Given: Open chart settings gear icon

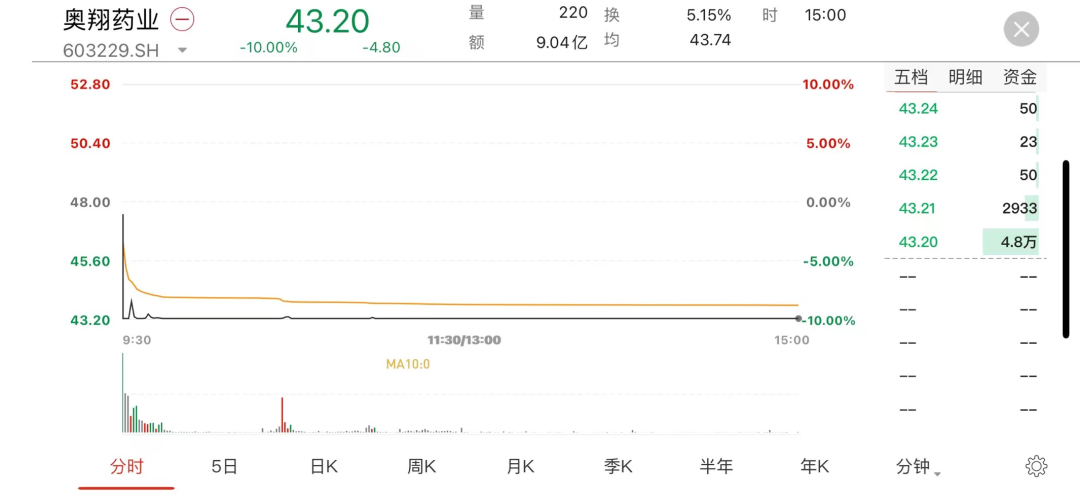Looking at the screenshot, I should click(x=1036, y=466).
